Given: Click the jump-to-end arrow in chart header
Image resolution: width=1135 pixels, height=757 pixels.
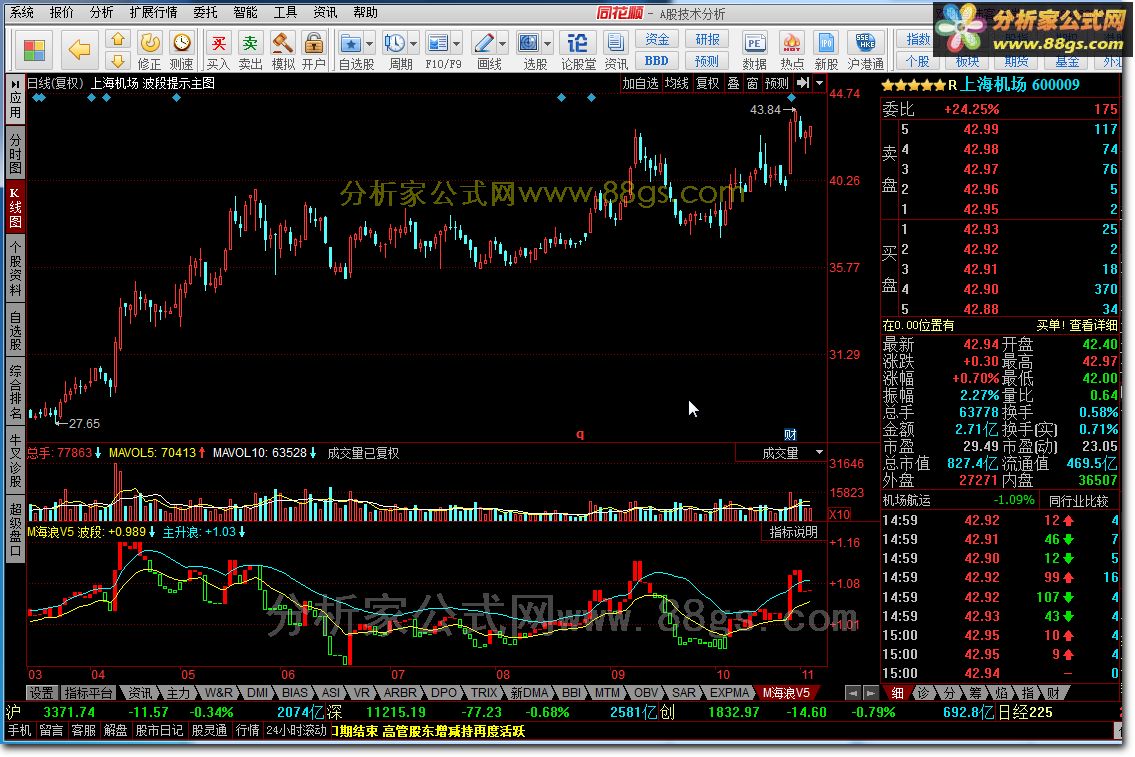Looking at the screenshot, I should 803,83.
